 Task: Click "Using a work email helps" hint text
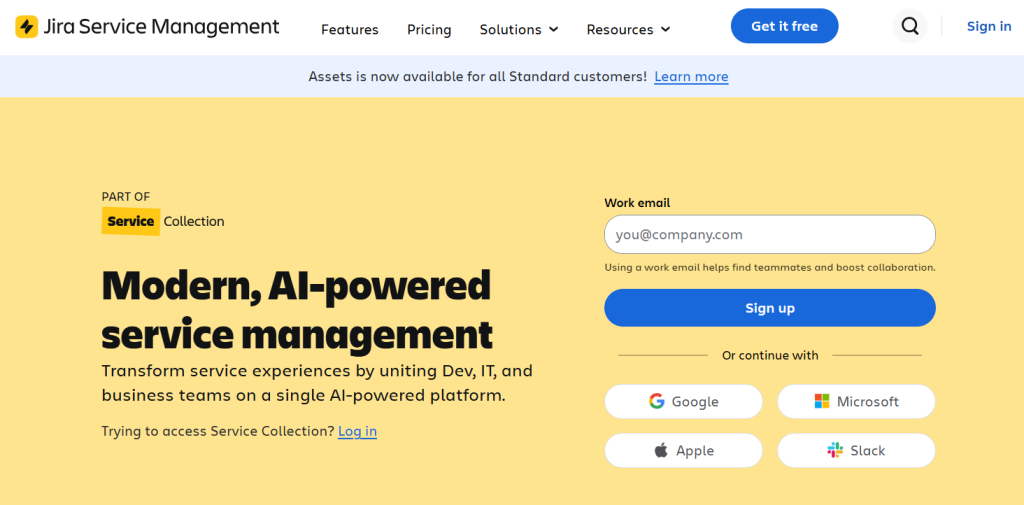(770, 267)
